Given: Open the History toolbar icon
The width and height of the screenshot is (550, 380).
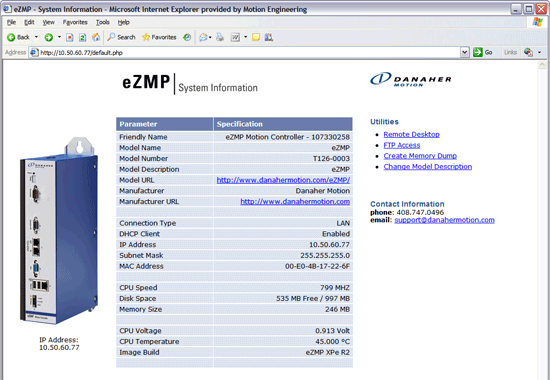Looking at the screenshot, I should pos(187,37).
